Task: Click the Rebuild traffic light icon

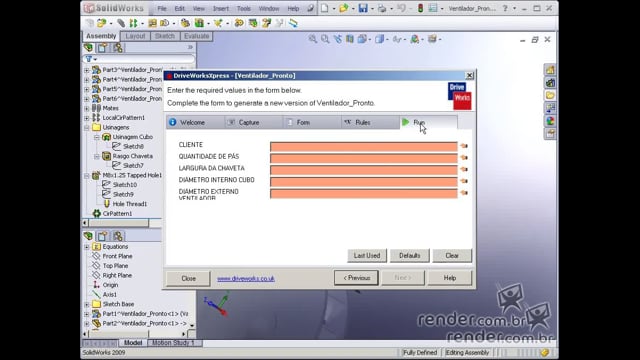Action: tap(420, 8)
